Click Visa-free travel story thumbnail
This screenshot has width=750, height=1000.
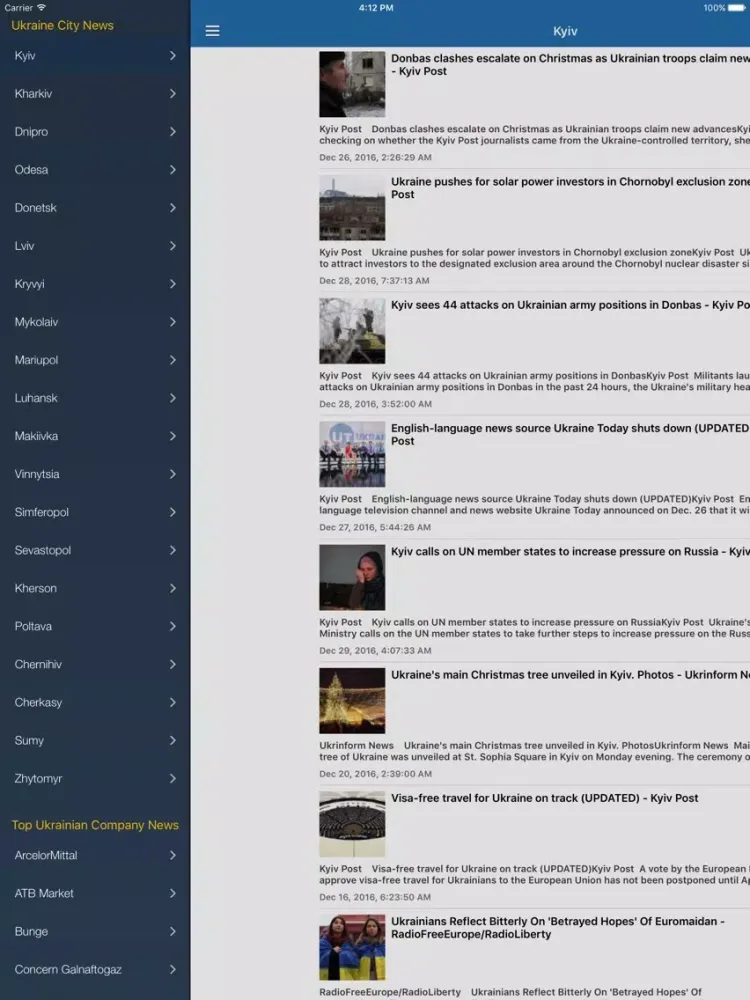click(352, 824)
